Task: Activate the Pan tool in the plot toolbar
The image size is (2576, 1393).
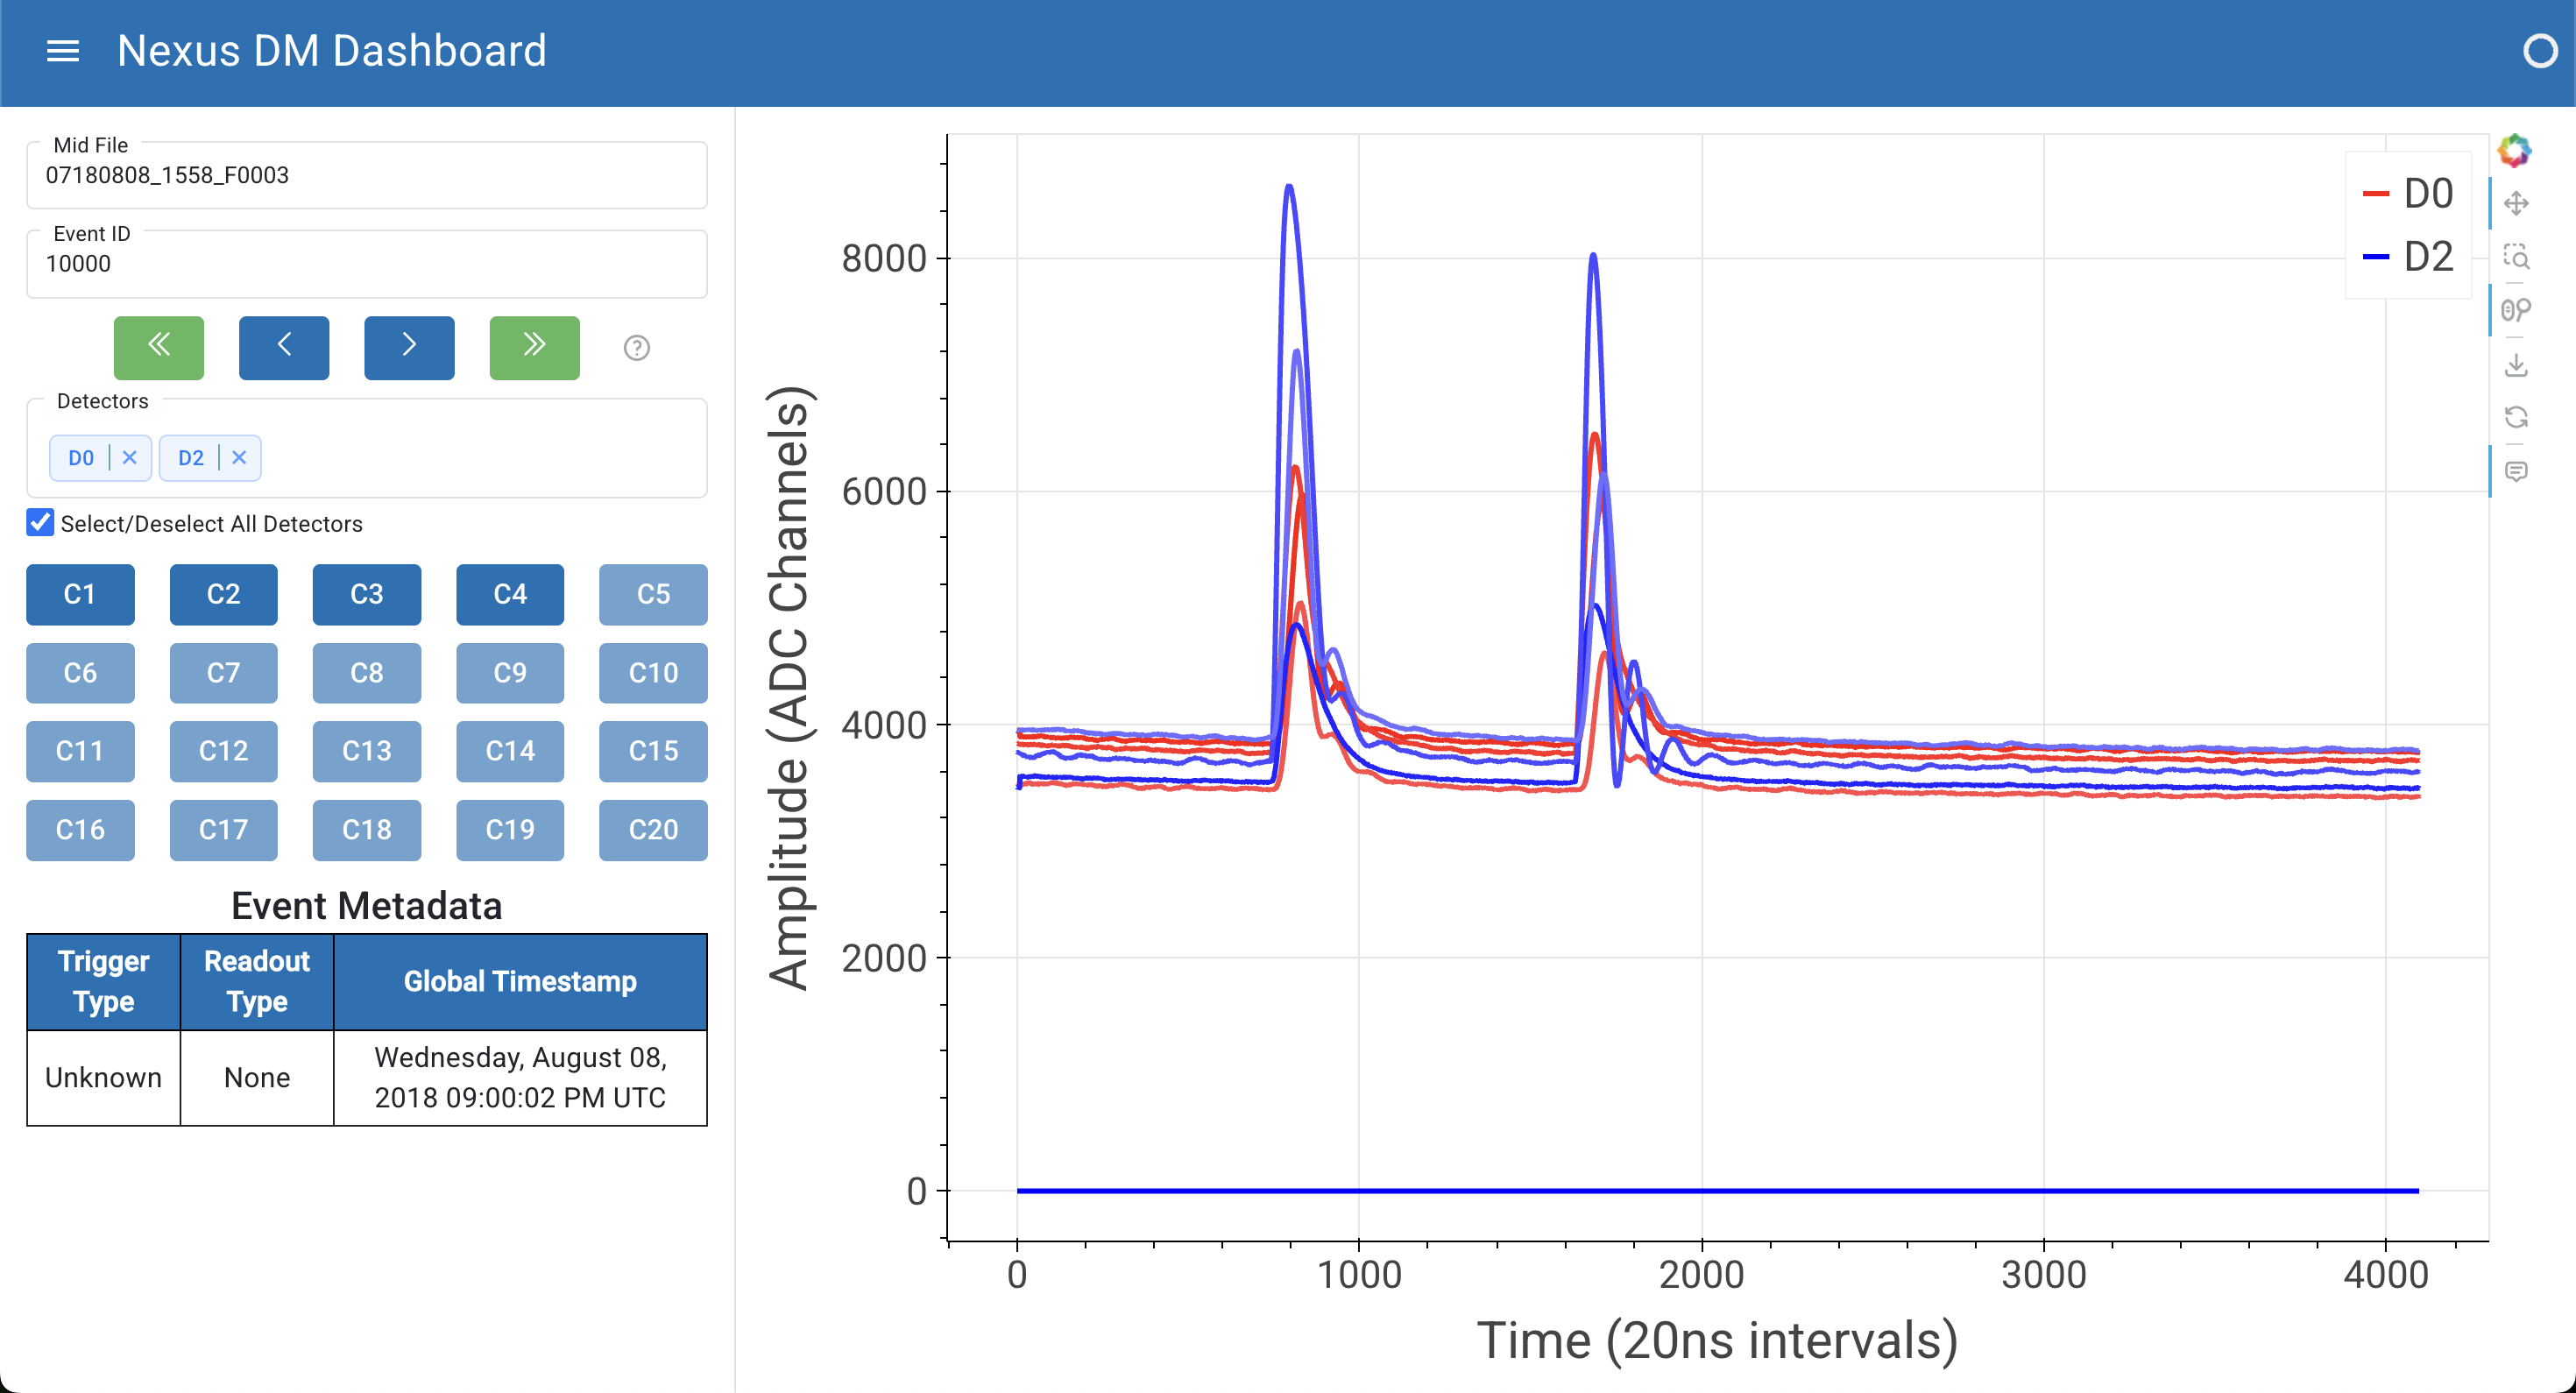Action: [2519, 203]
